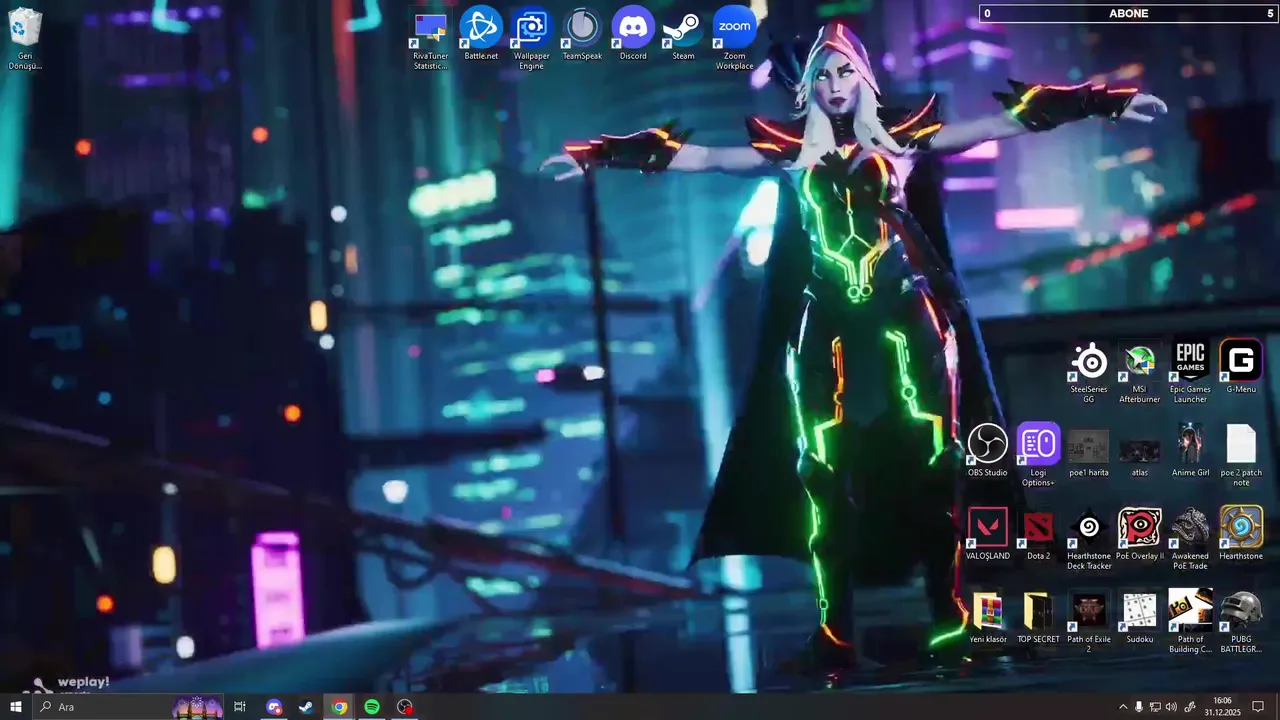Select the MSI Afterburner icon
Image resolution: width=1280 pixels, height=720 pixels.
(1139, 372)
